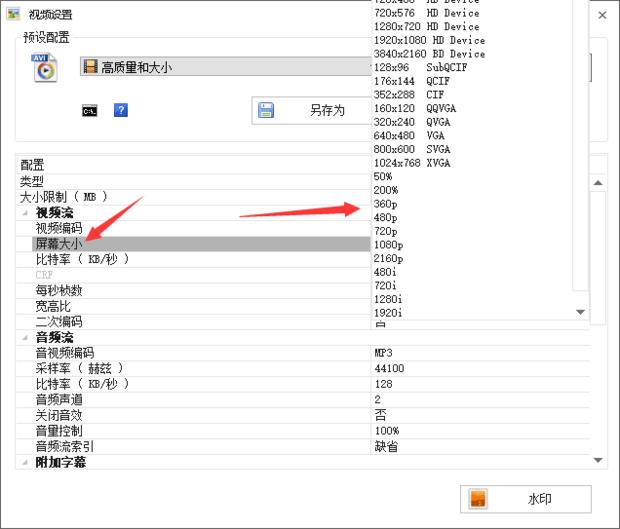Expand the 附加字幕 section

(x=23, y=462)
